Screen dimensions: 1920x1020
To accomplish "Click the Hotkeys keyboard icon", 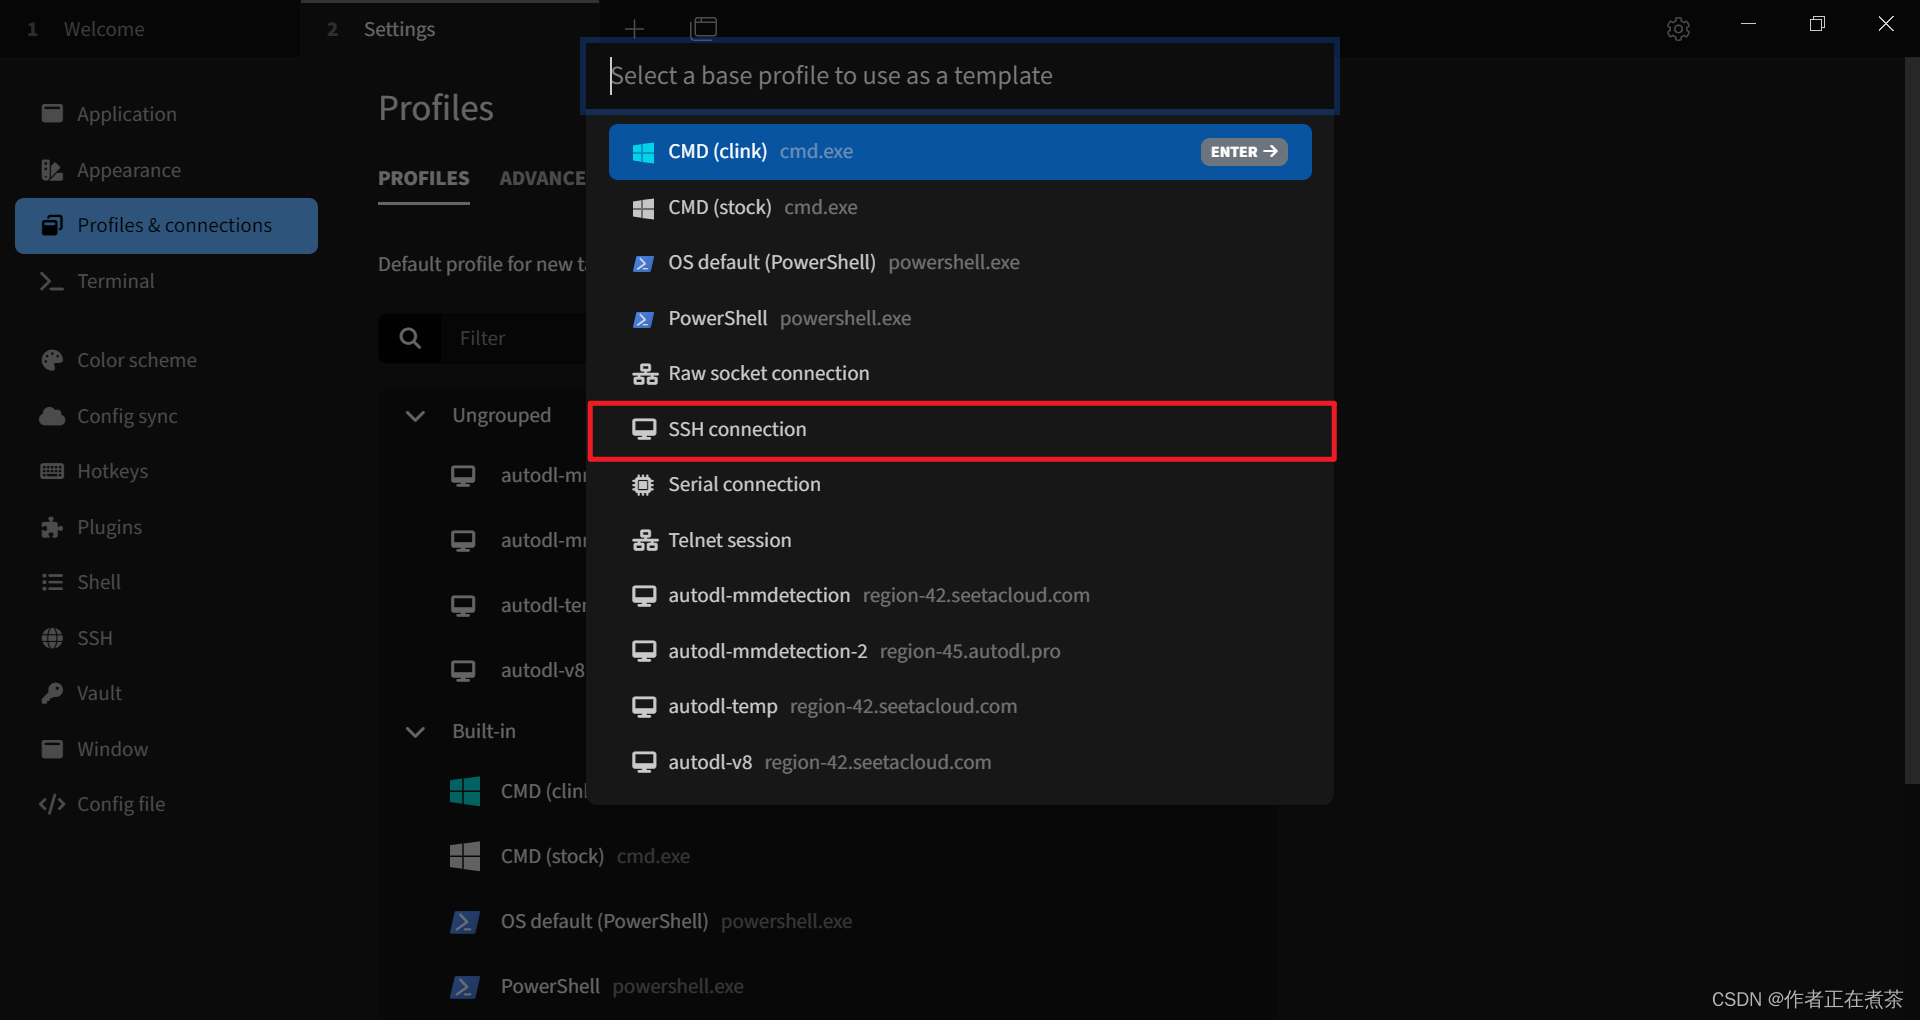I will [x=52, y=471].
